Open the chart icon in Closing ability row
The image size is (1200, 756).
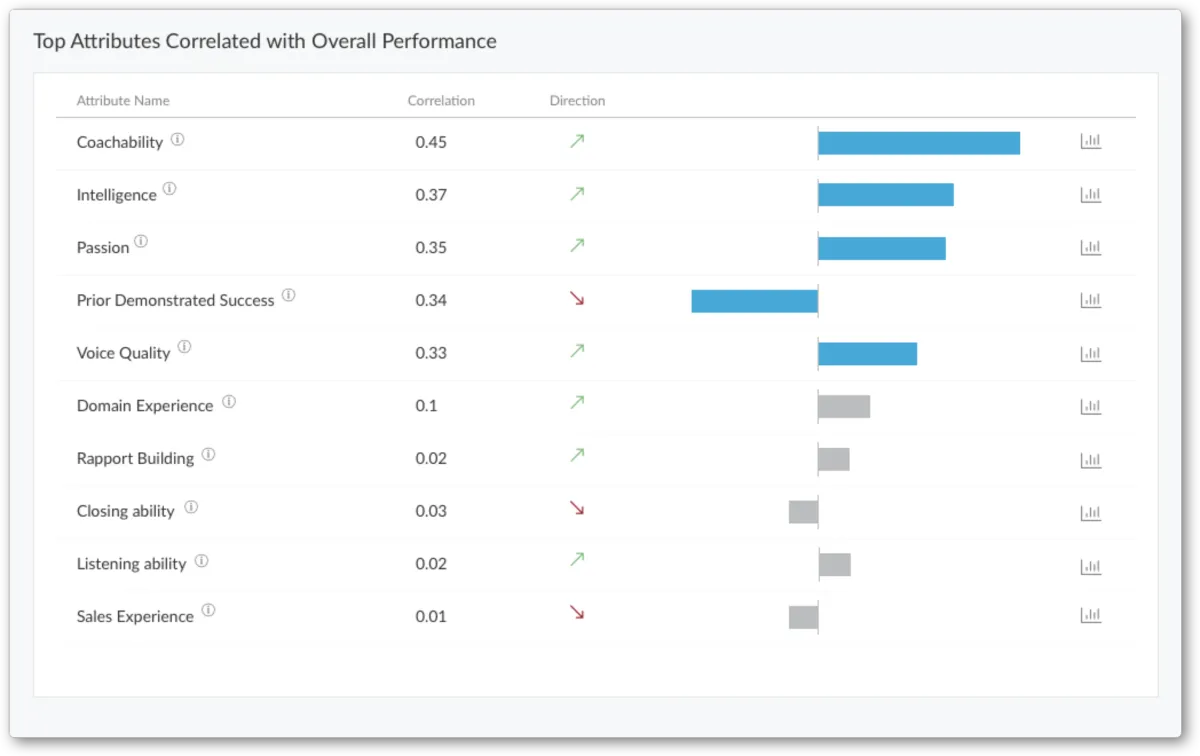coord(1090,513)
